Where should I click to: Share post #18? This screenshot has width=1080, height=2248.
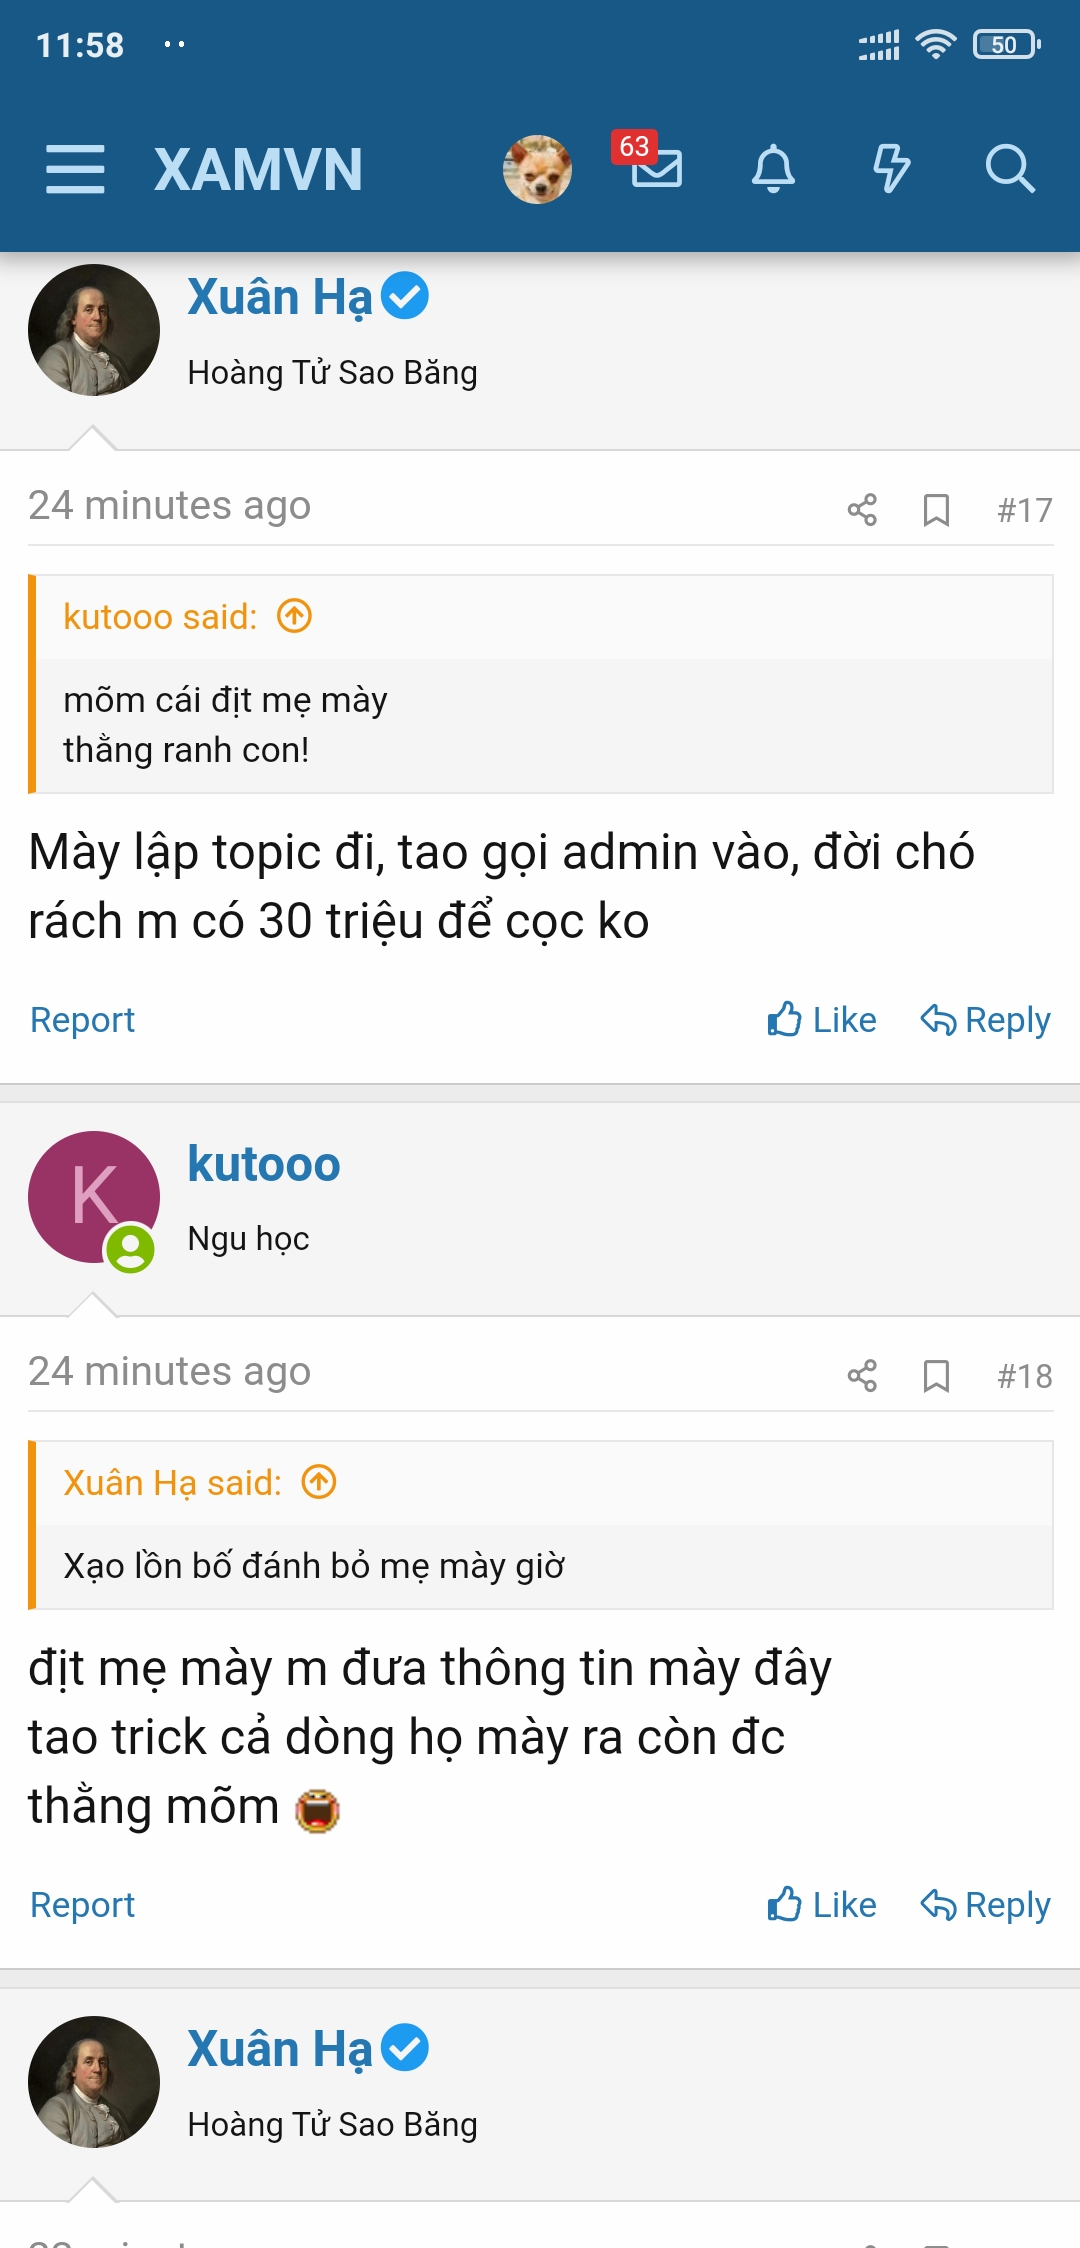(x=862, y=1376)
